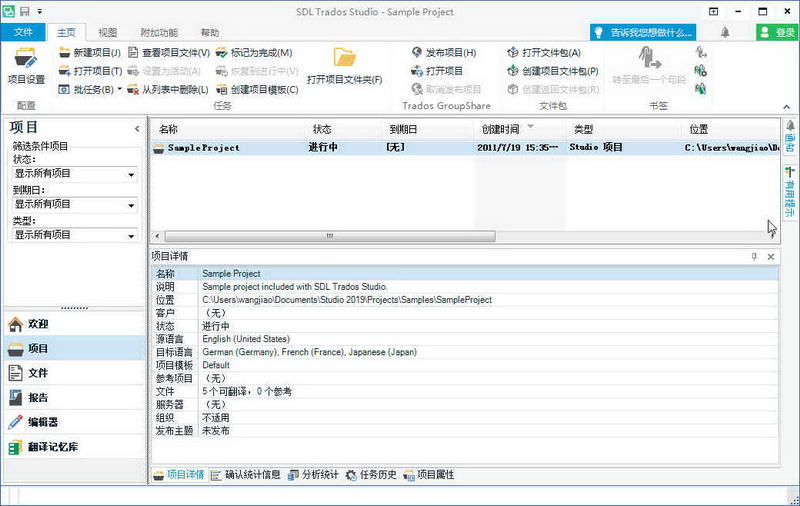Sort by 类型 column header
The image size is (800, 506).
click(x=623, y=129)
